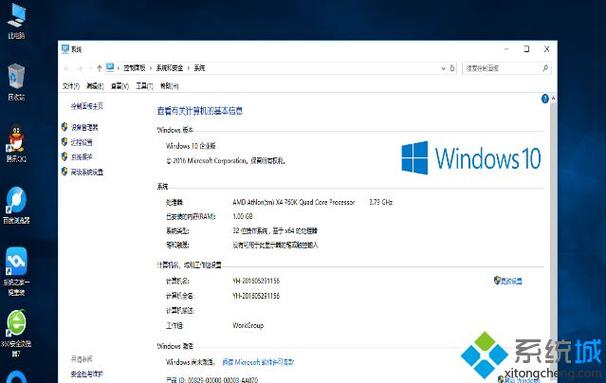Launch the Tencent QQ penguin icon
Image resolution: width=606 pixels, height=383 pixels.
click(x=16, y=144)
